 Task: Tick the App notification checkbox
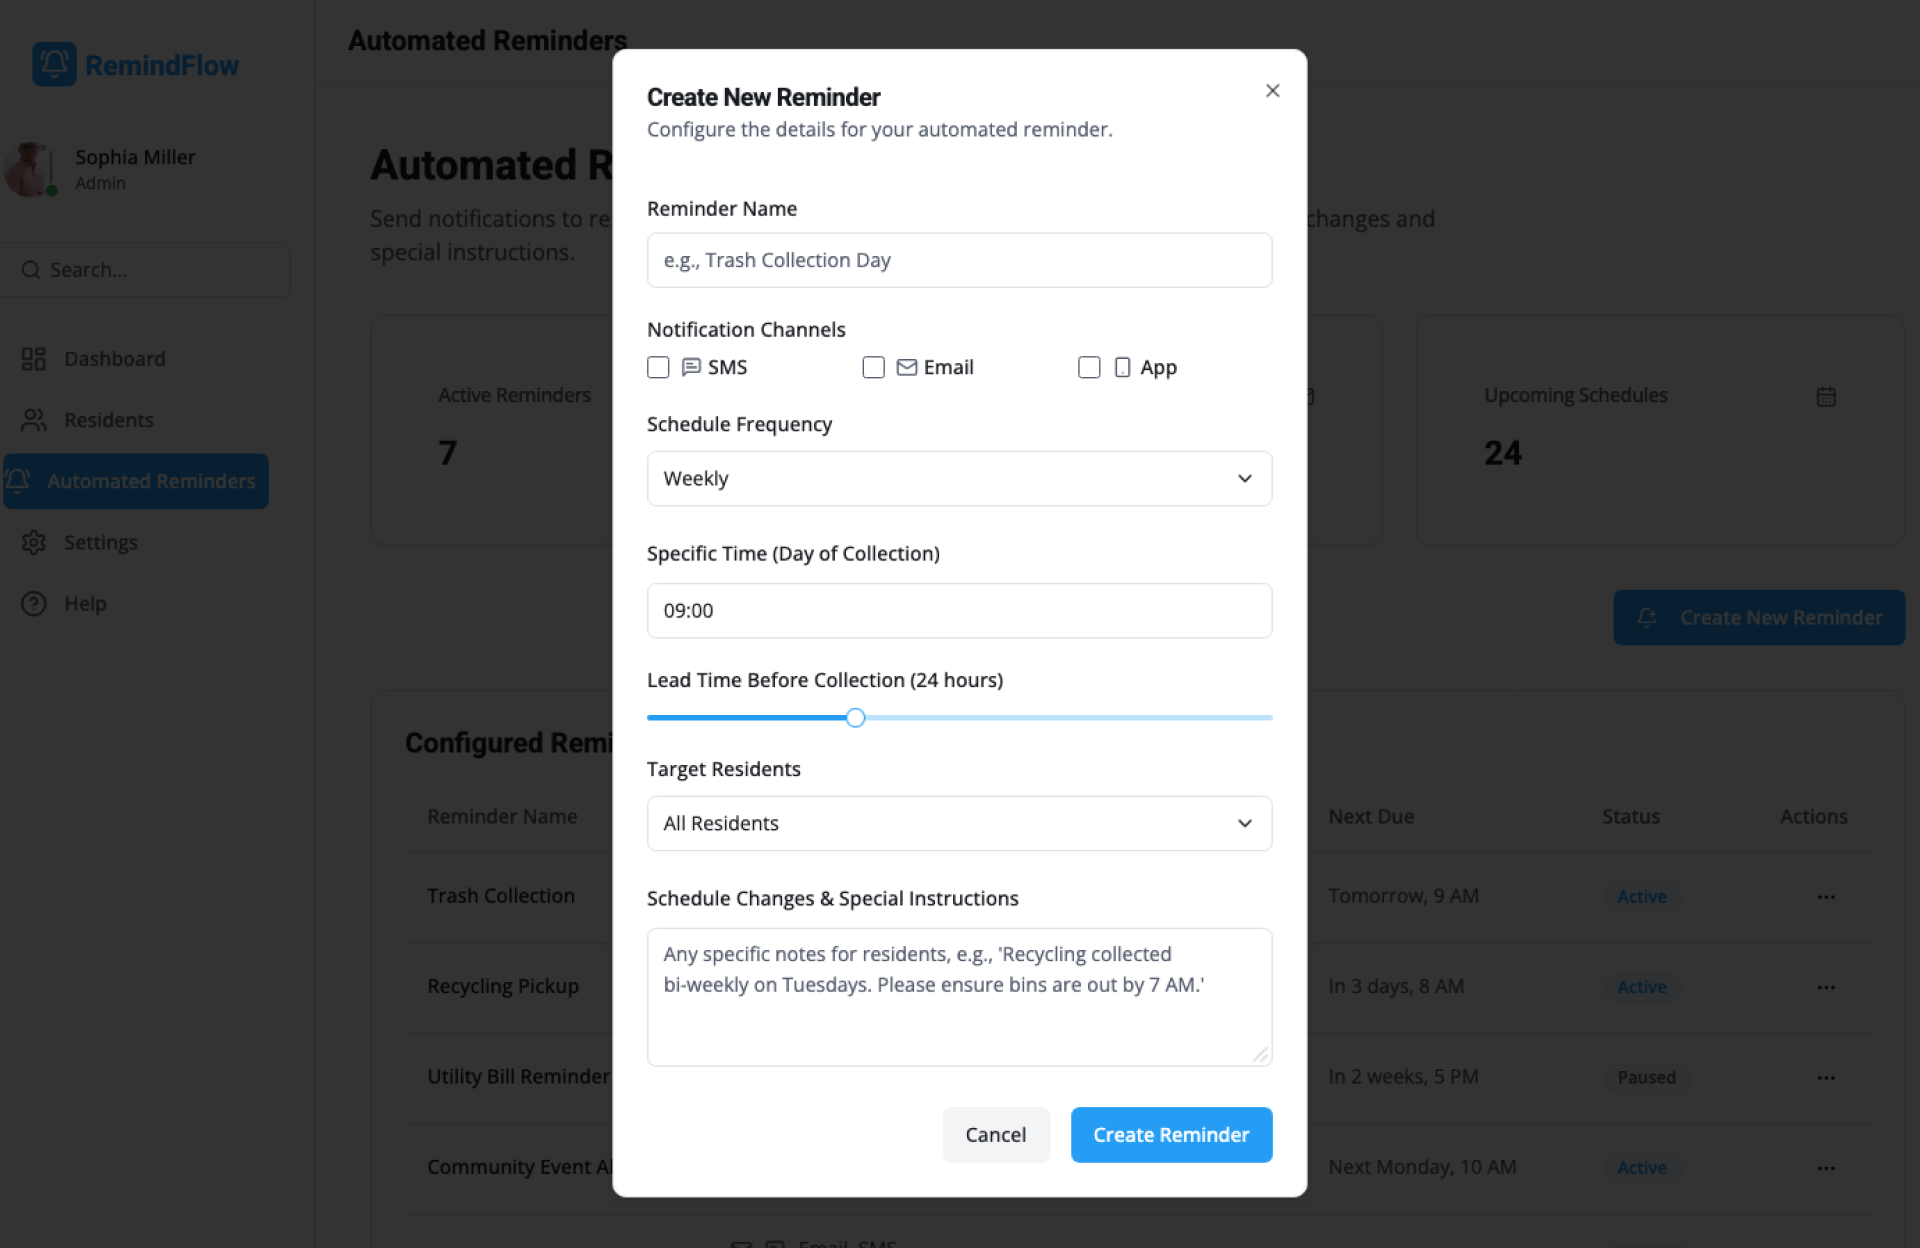pos(1089,367)
